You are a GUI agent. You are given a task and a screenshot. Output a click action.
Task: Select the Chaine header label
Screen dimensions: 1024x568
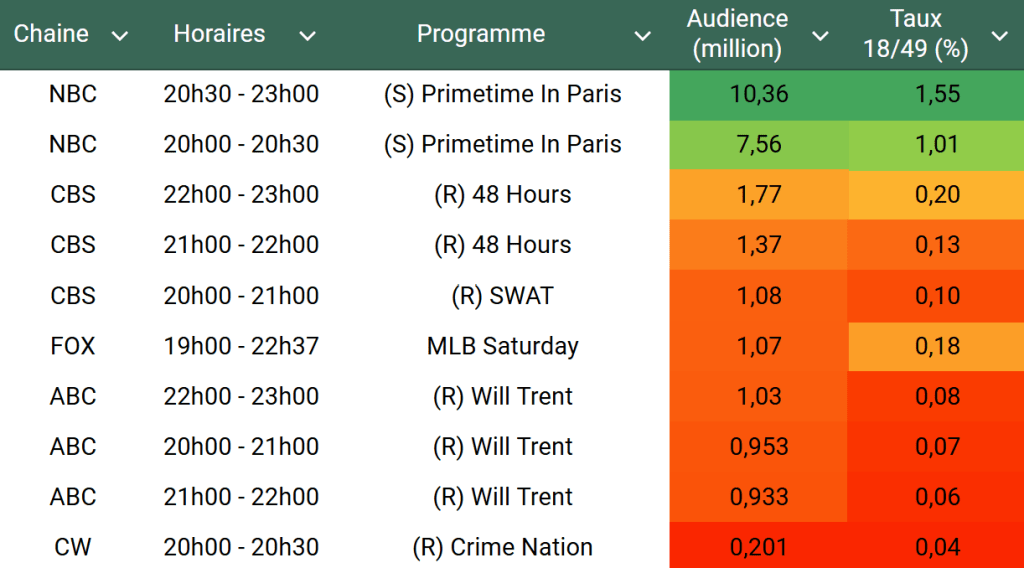tap(51, 34)
